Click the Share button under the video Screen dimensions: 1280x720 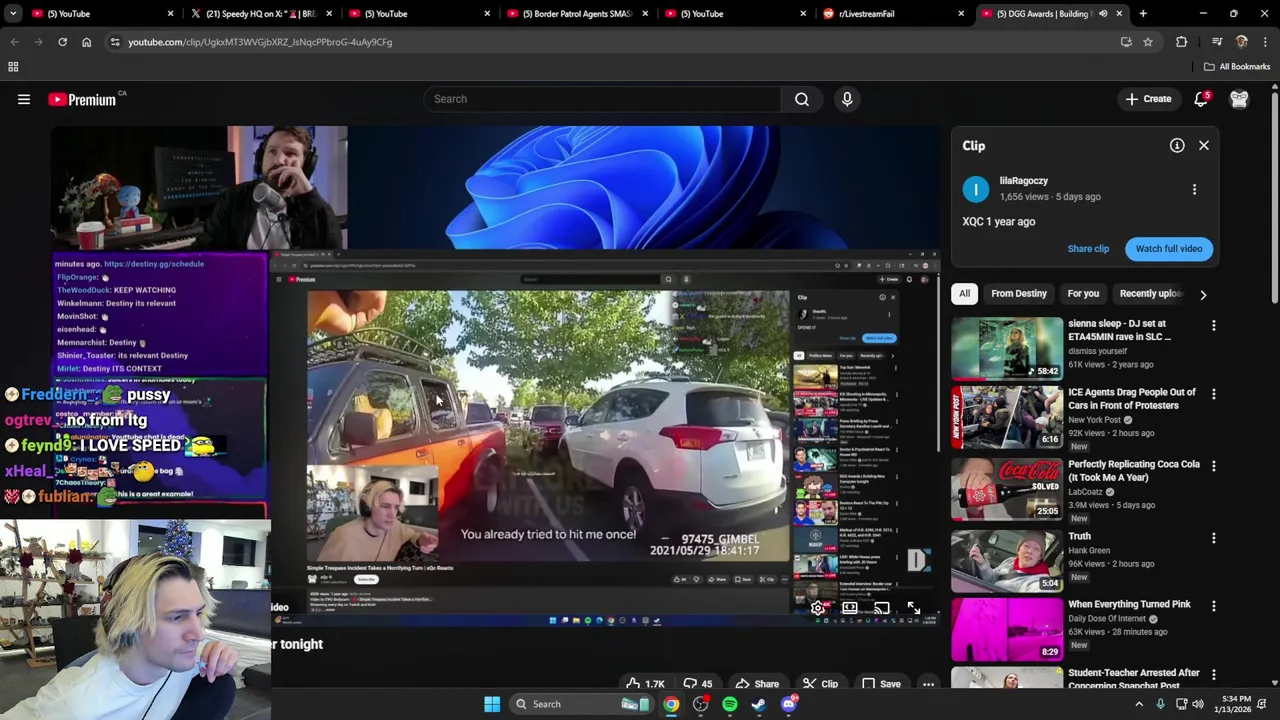pos(757,684)
